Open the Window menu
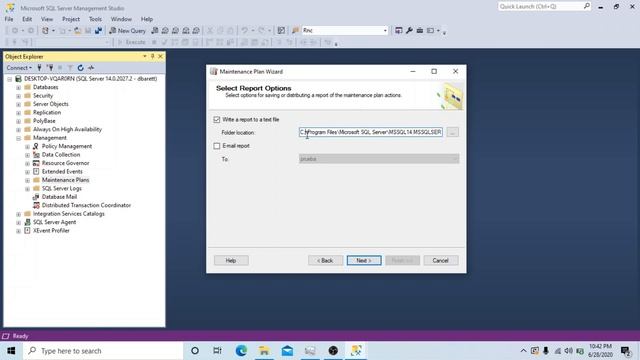This screenshot has width=640, height=360. [121, 19]
